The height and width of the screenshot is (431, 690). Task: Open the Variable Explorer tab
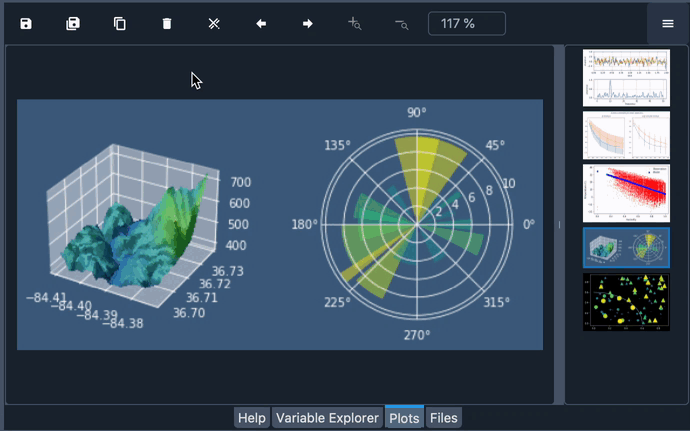point(327,418)
